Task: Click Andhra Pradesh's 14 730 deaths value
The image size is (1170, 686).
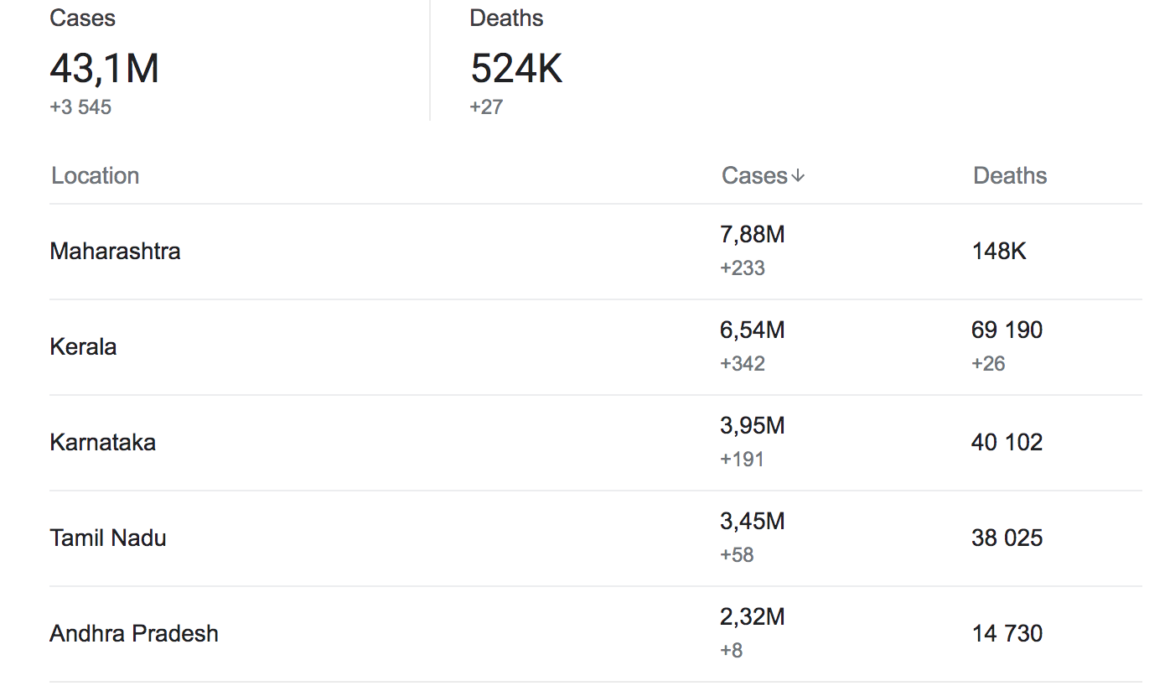Action: pyautogui.click(x=1007, y=634)
